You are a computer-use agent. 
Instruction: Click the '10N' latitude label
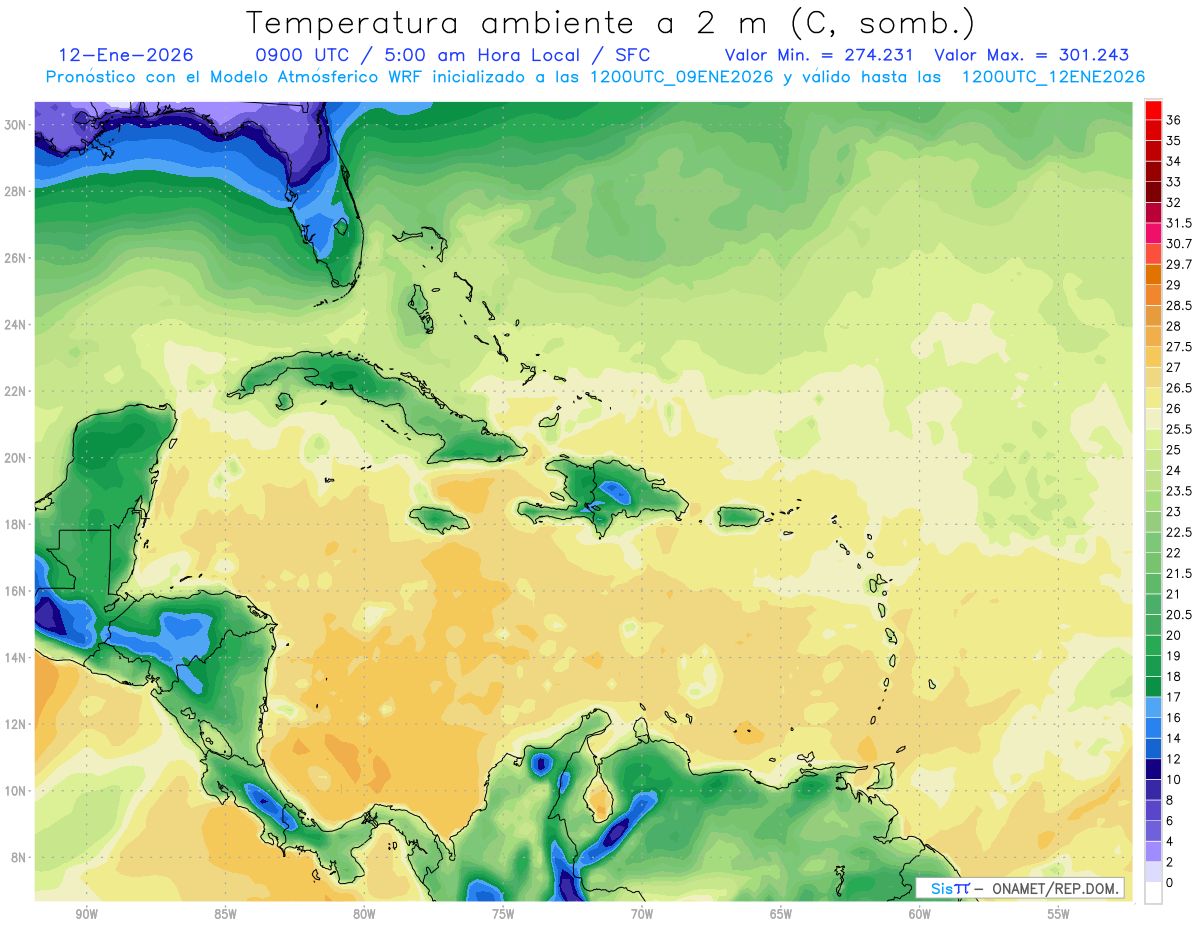(16, 791)
